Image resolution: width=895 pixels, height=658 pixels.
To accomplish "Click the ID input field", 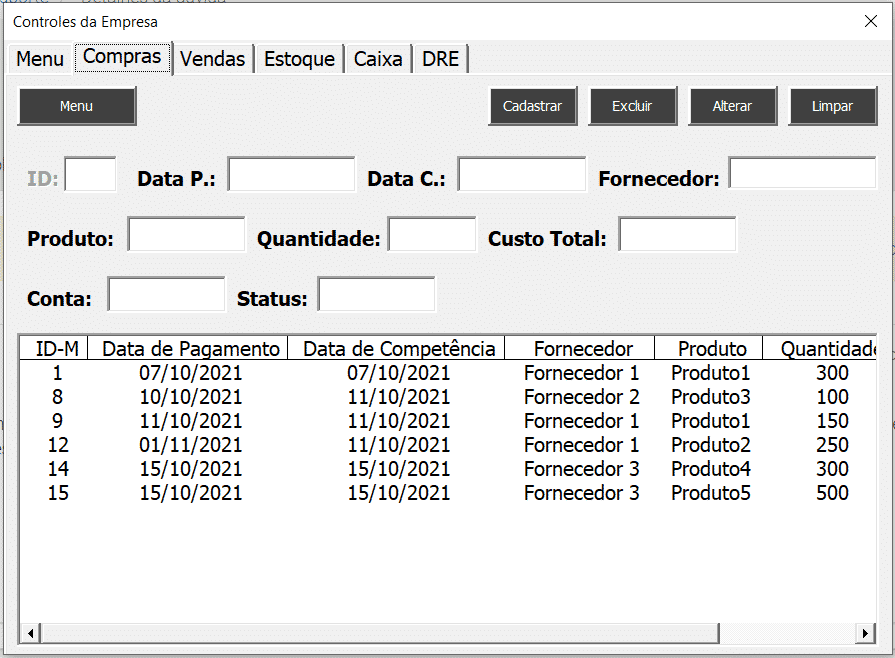I will [90, 174].
